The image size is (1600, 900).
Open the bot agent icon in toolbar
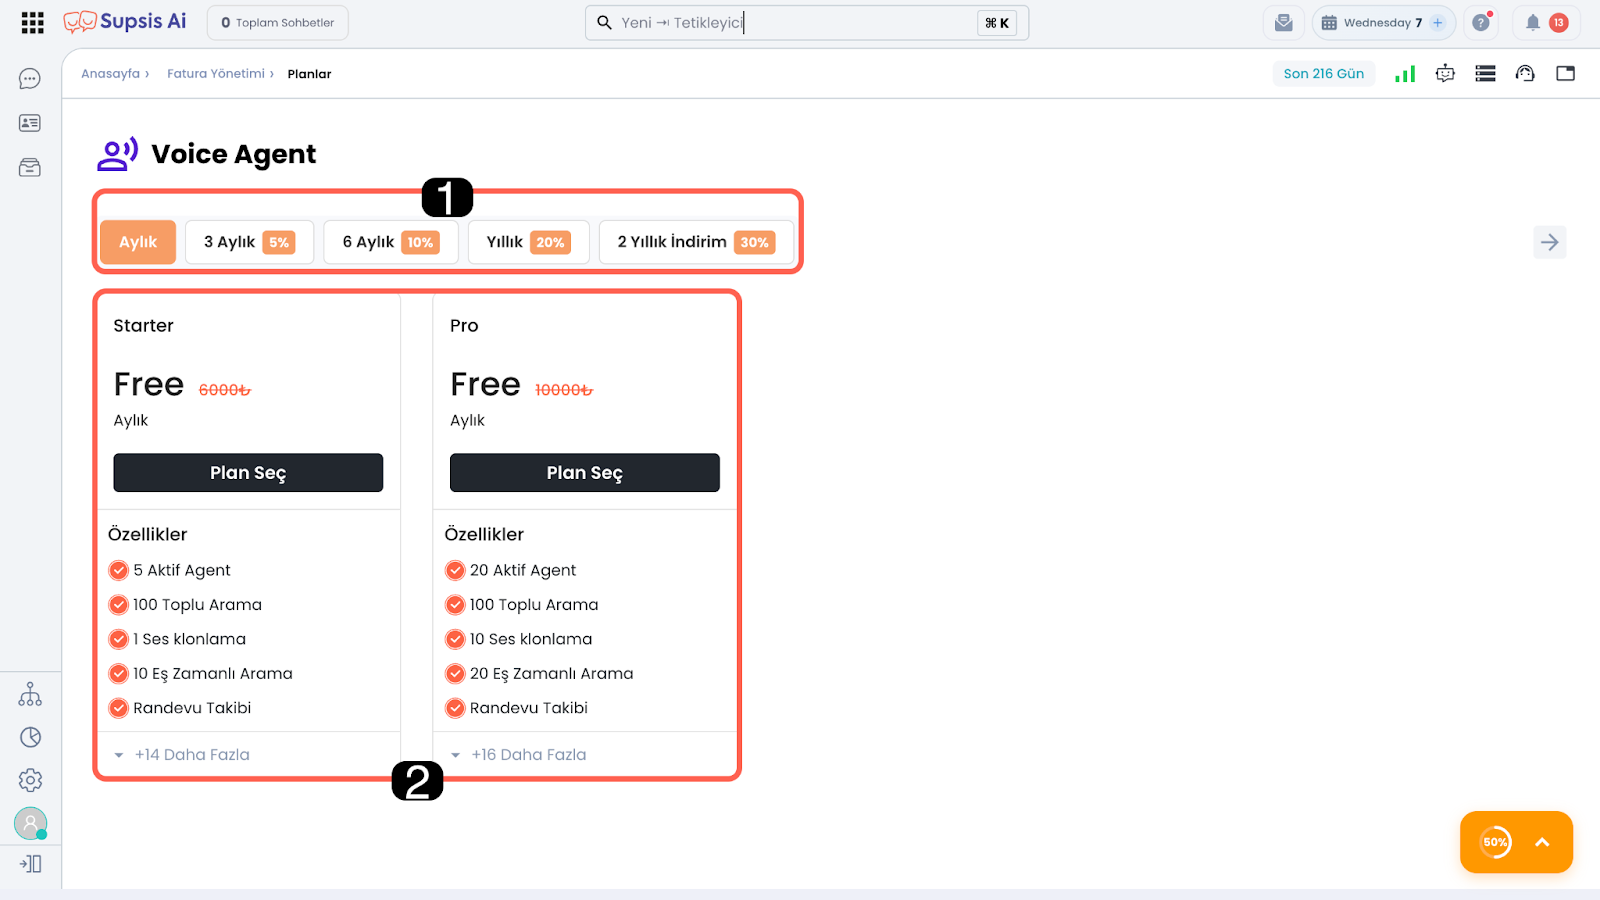[1445, 73]
